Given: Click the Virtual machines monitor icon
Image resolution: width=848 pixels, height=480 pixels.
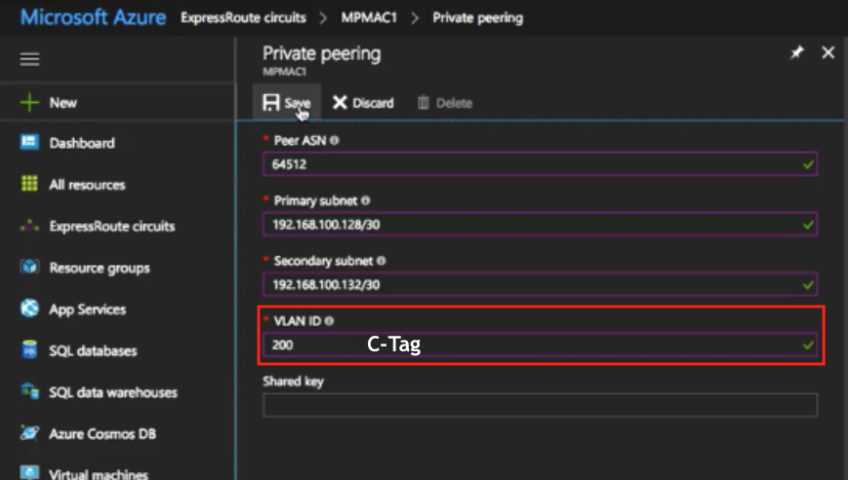Looking at the screenshot, I should pos(29,472).
